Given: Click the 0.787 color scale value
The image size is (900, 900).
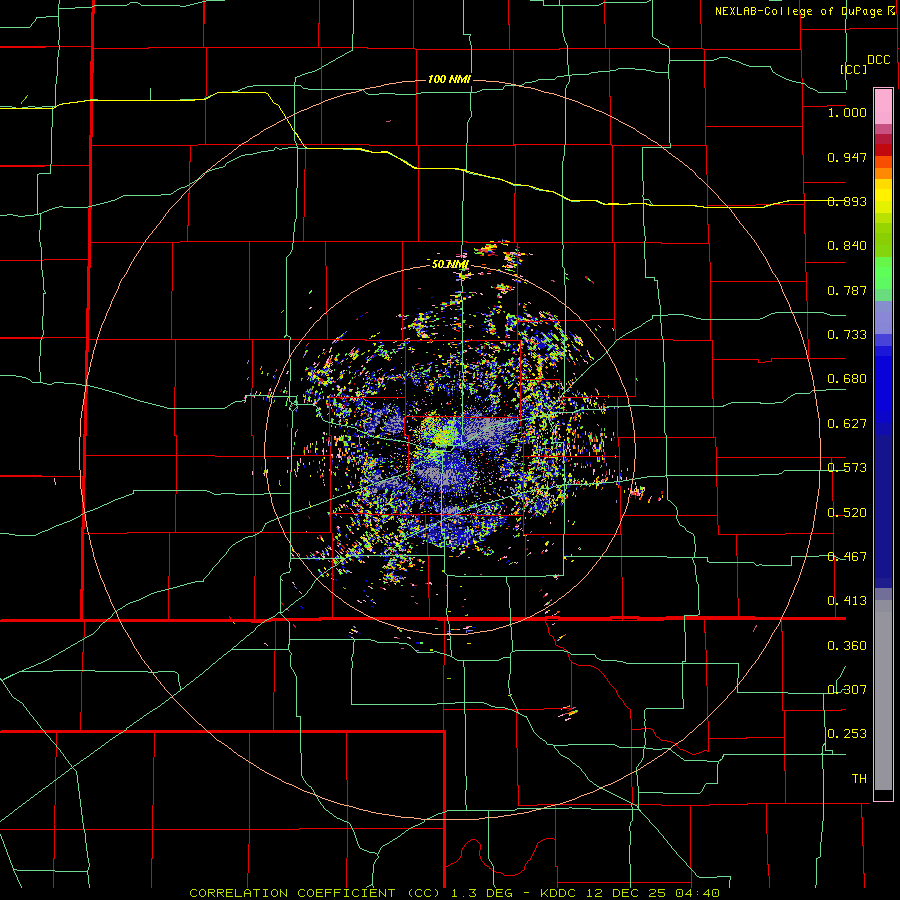Looking at the screenshot, I should (847, 290).
